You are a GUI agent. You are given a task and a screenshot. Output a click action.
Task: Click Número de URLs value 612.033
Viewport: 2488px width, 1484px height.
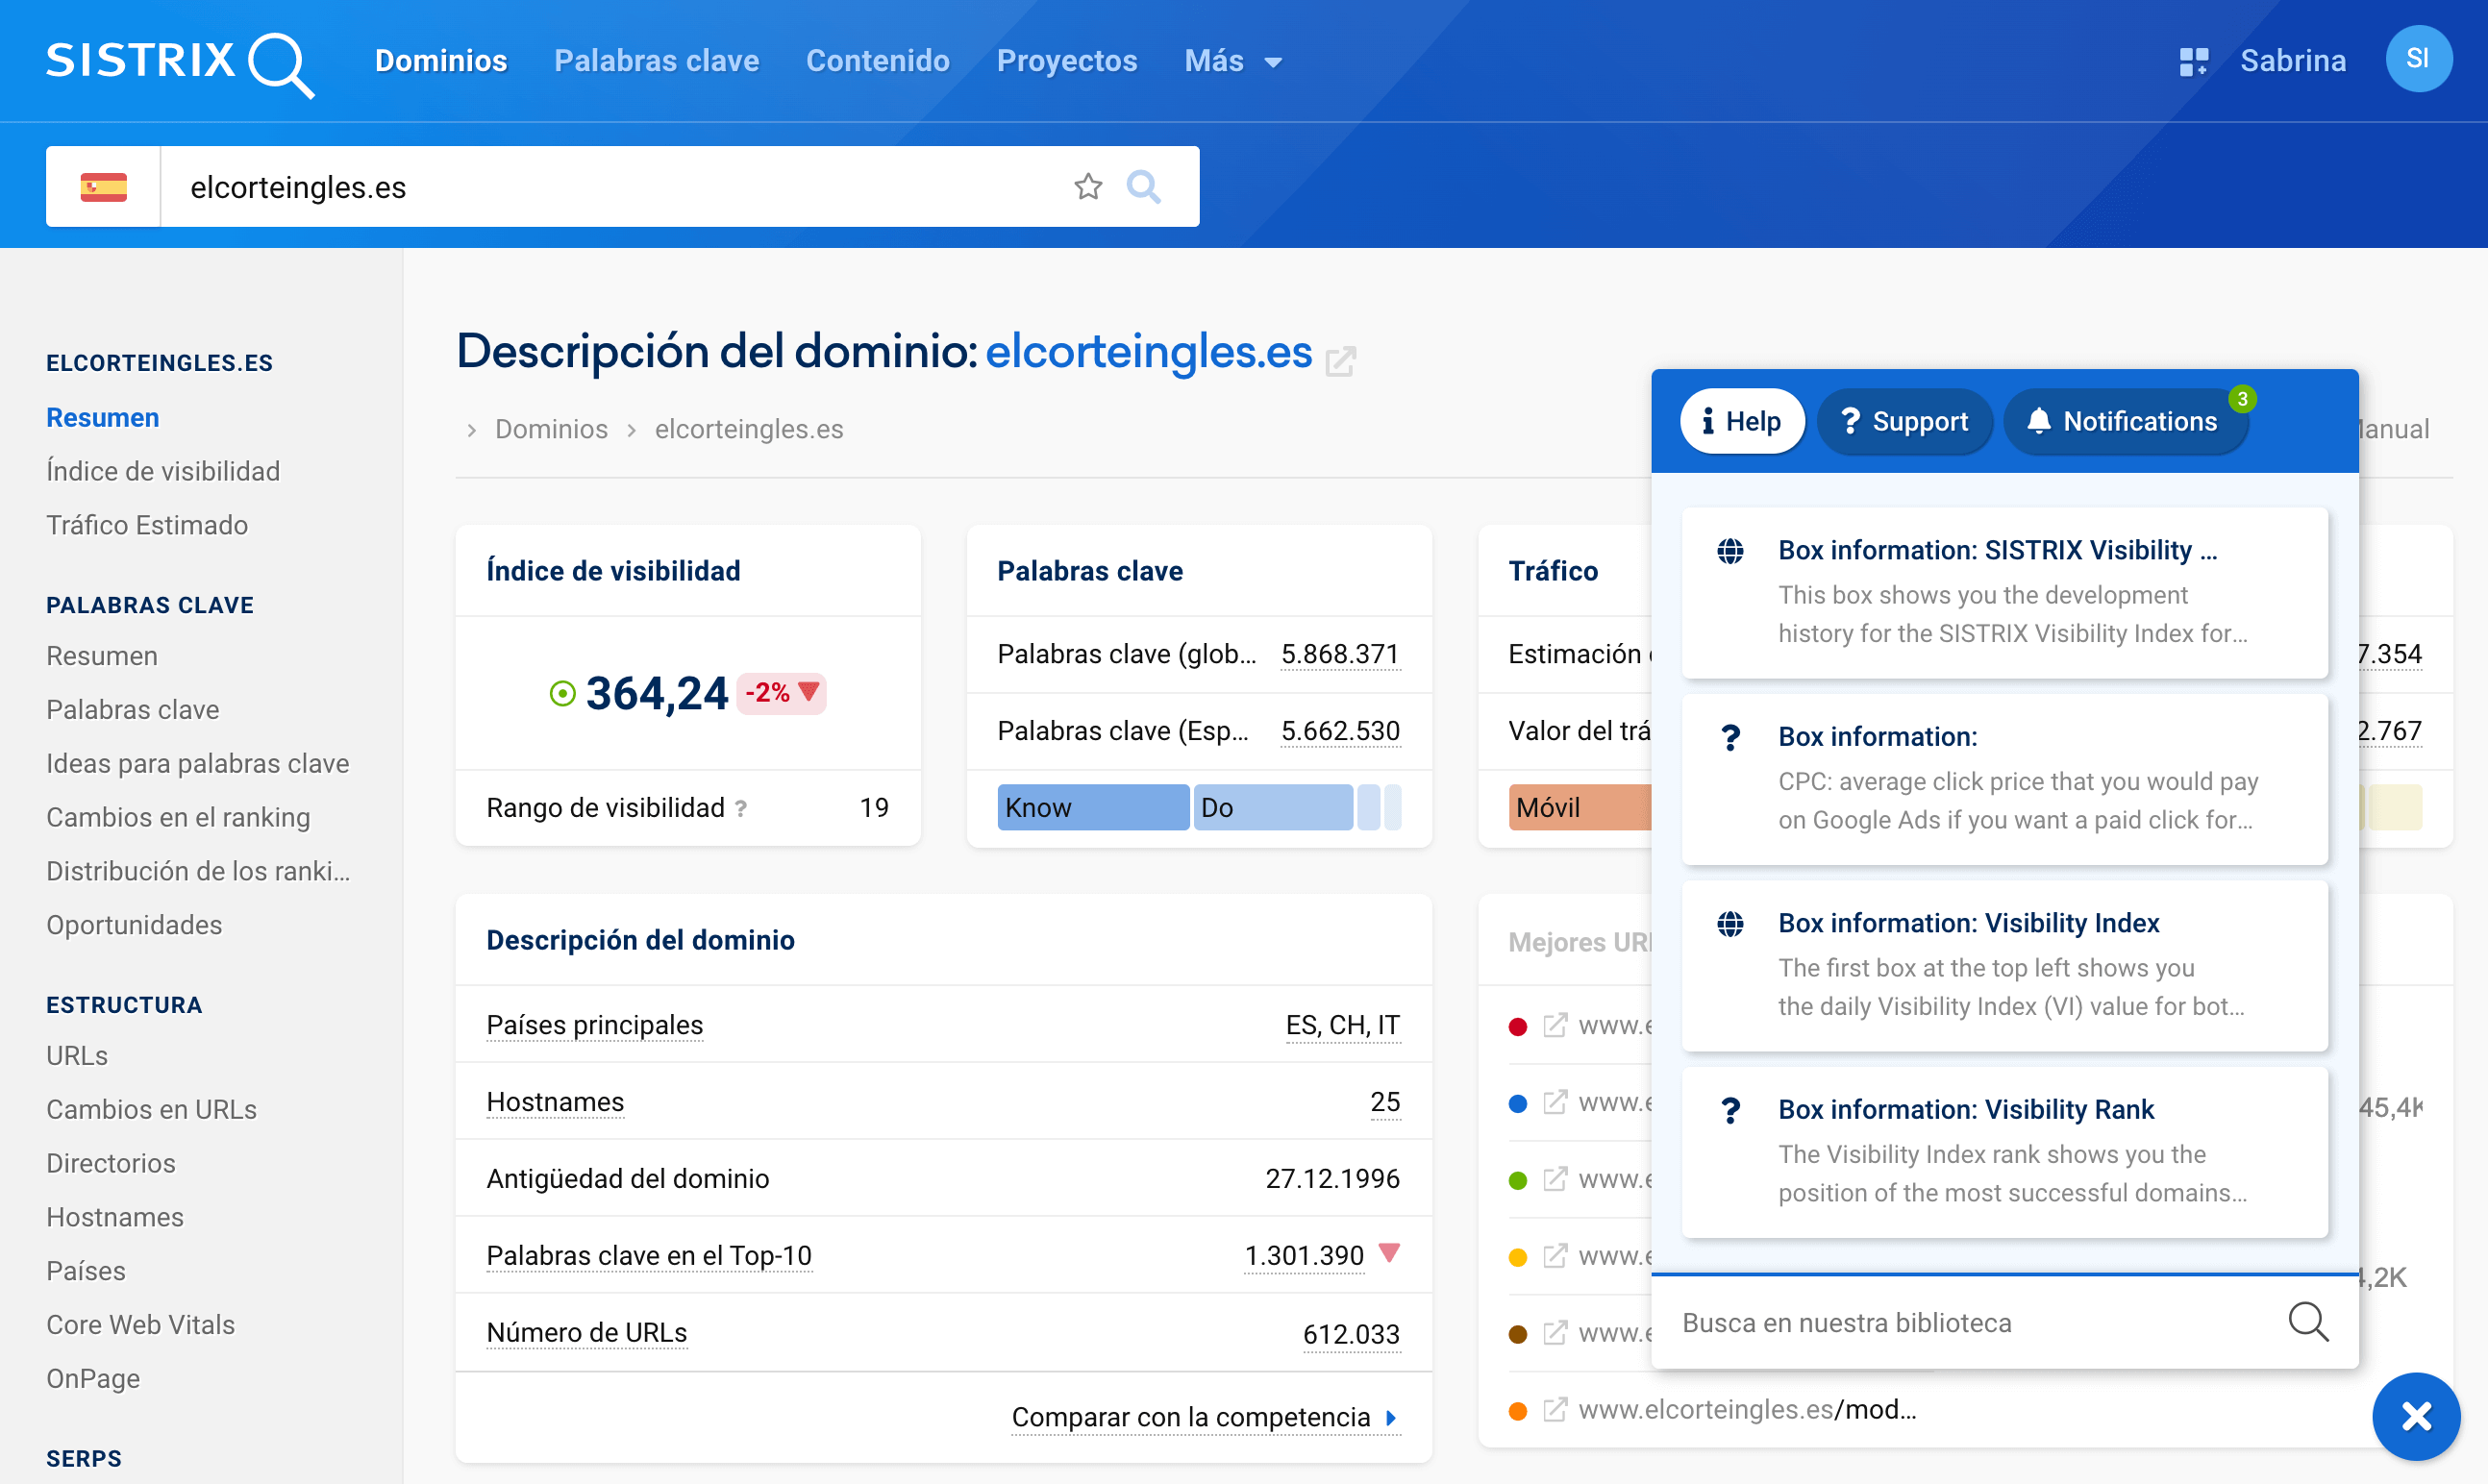pyautogui.click(x=1351, y=1334)
